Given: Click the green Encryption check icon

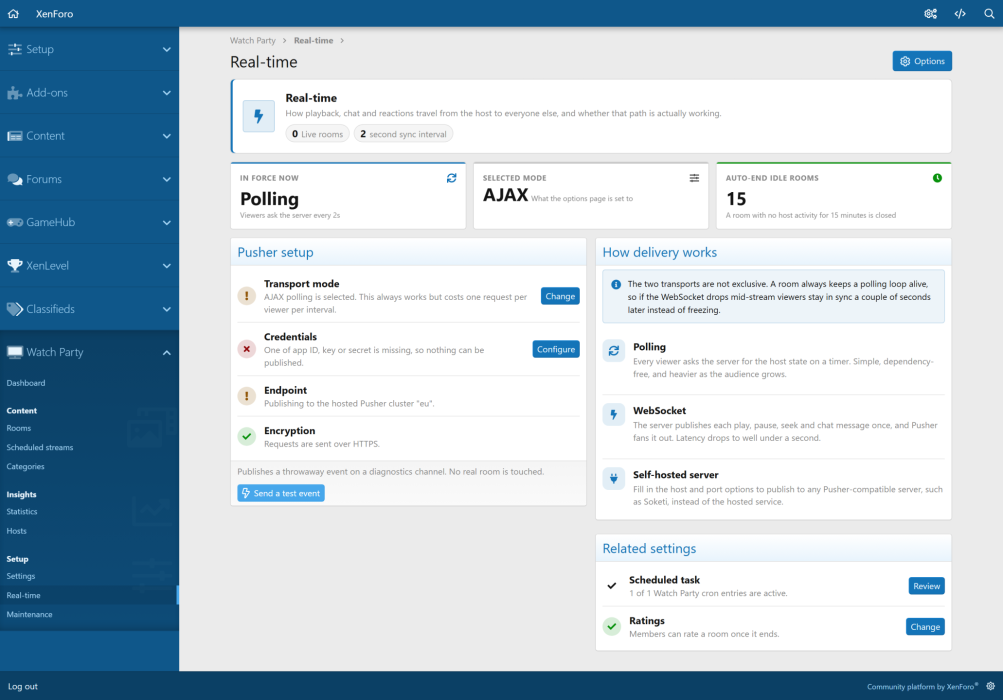Looking at the screenshot, I should click(x=246, y=436).
